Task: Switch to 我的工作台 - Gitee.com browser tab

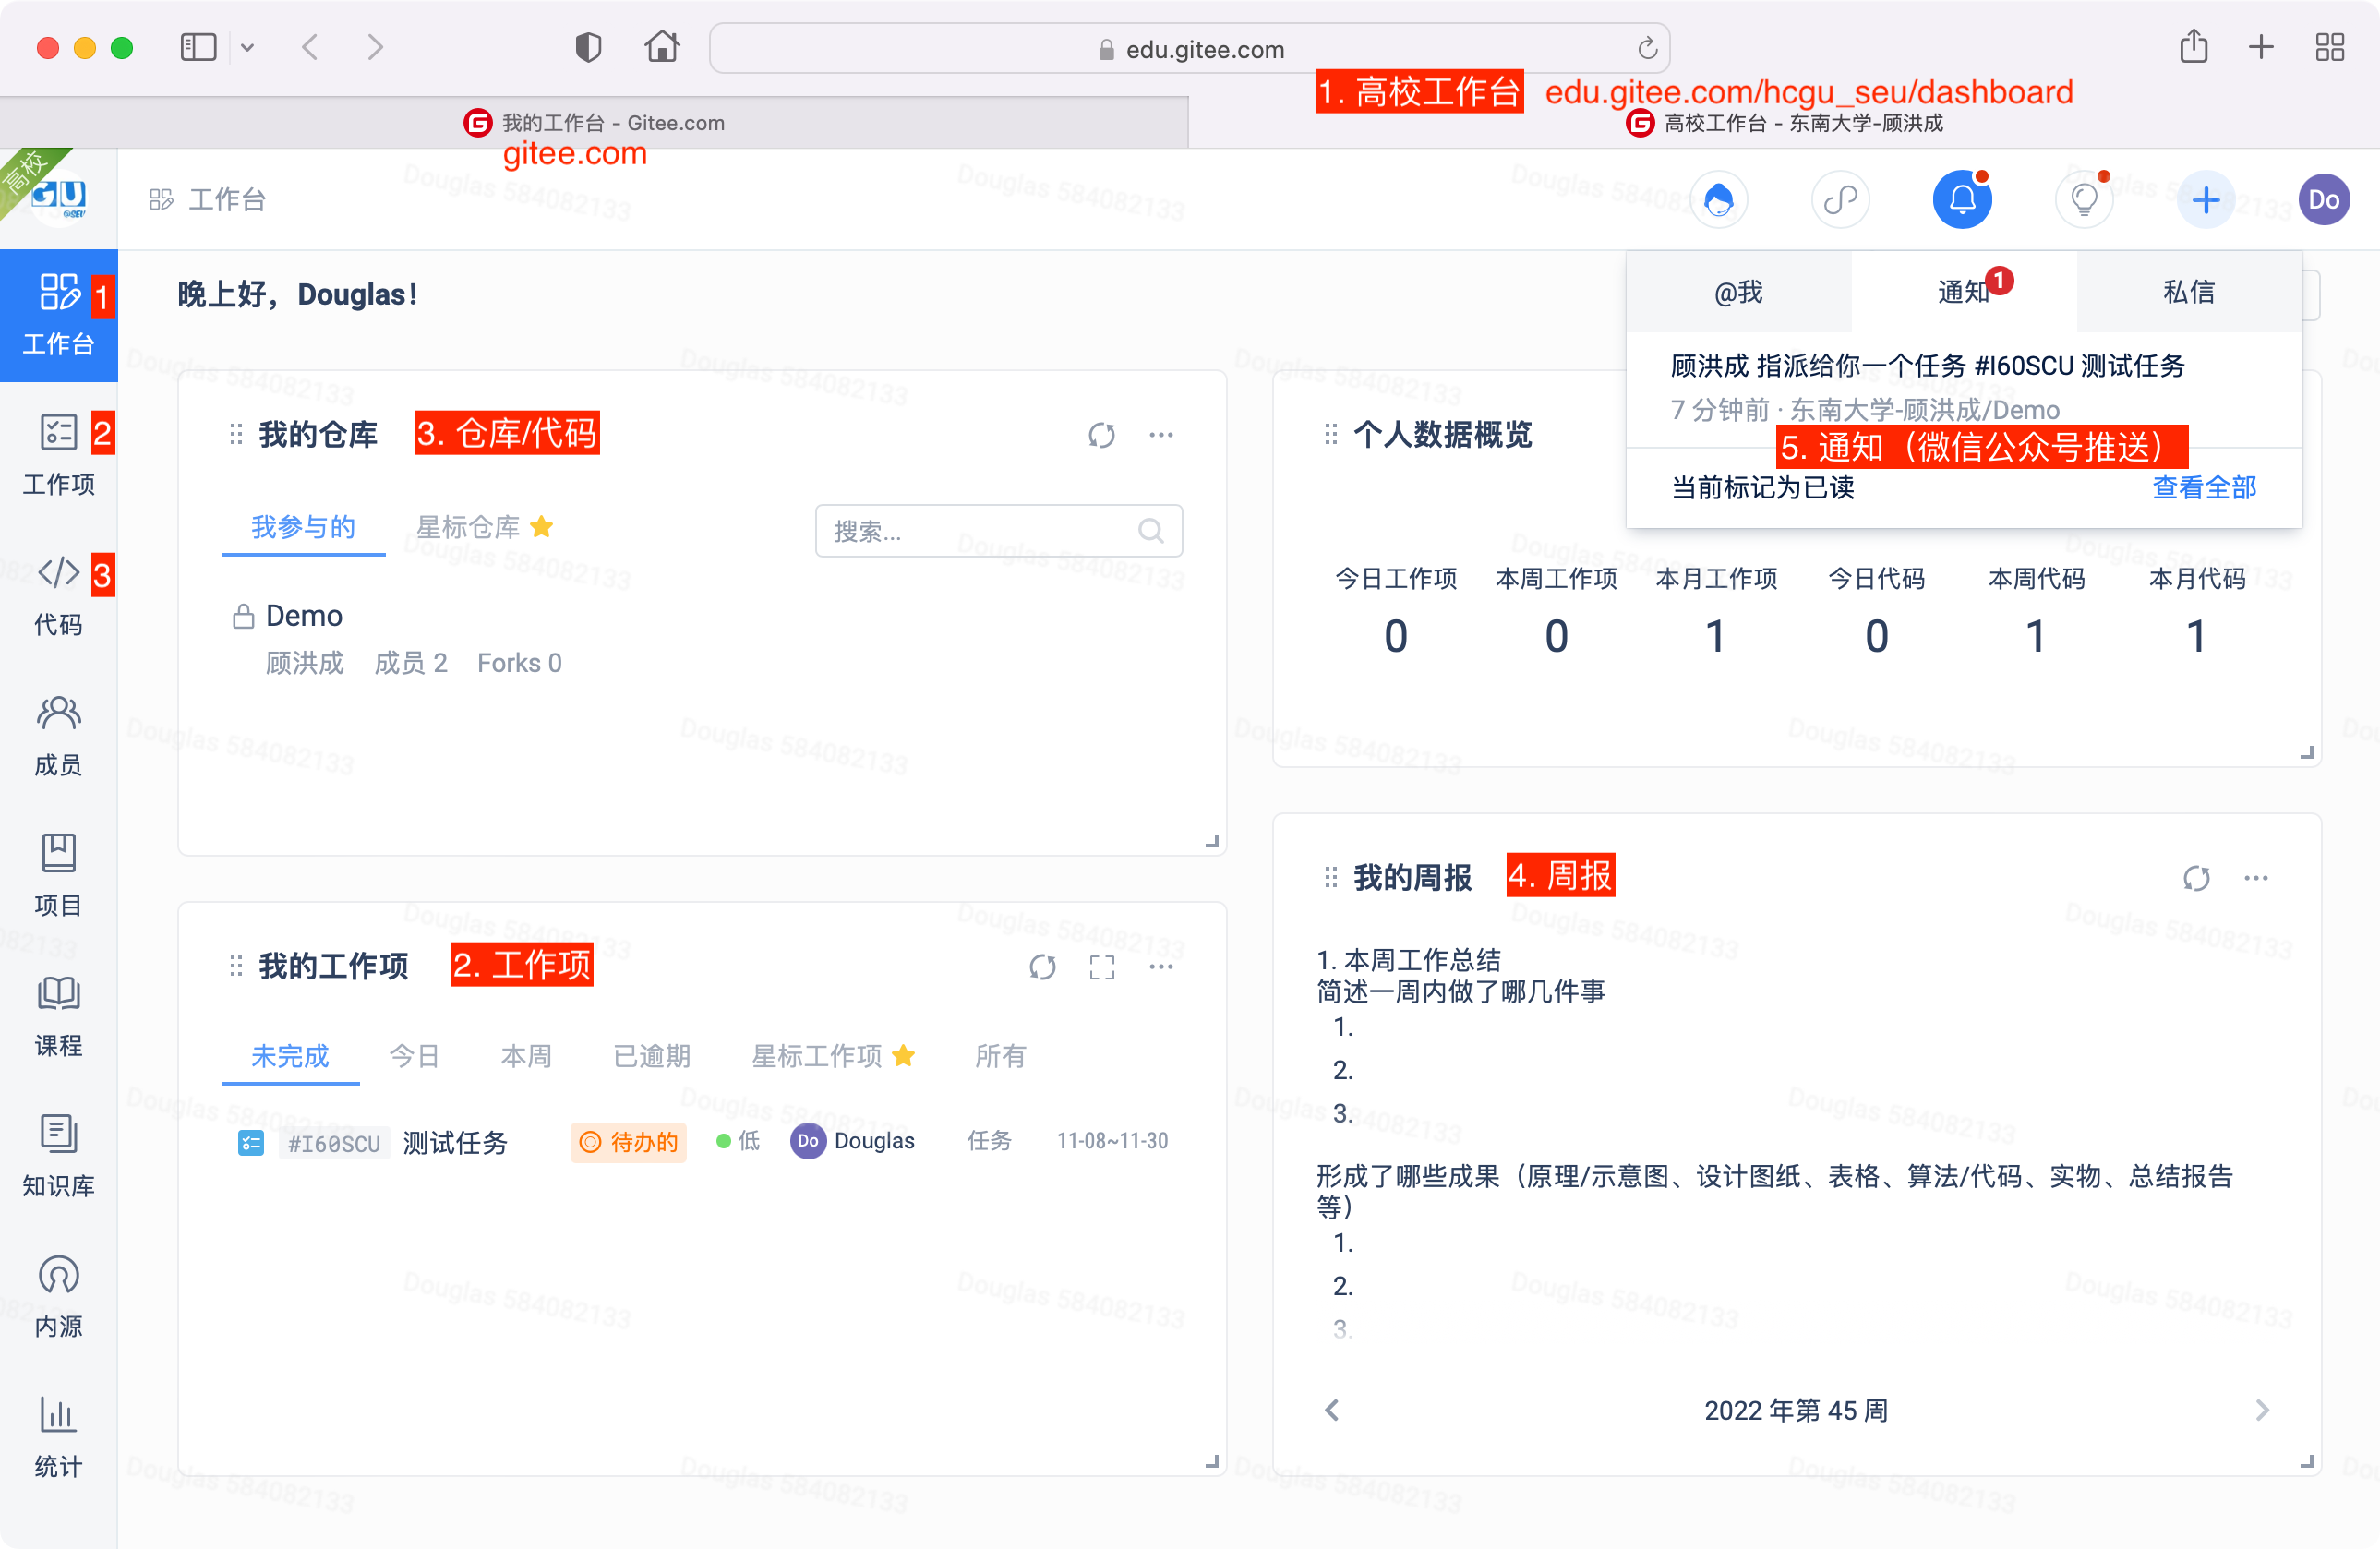Action: pyautogui.click(x=594, y=123)
